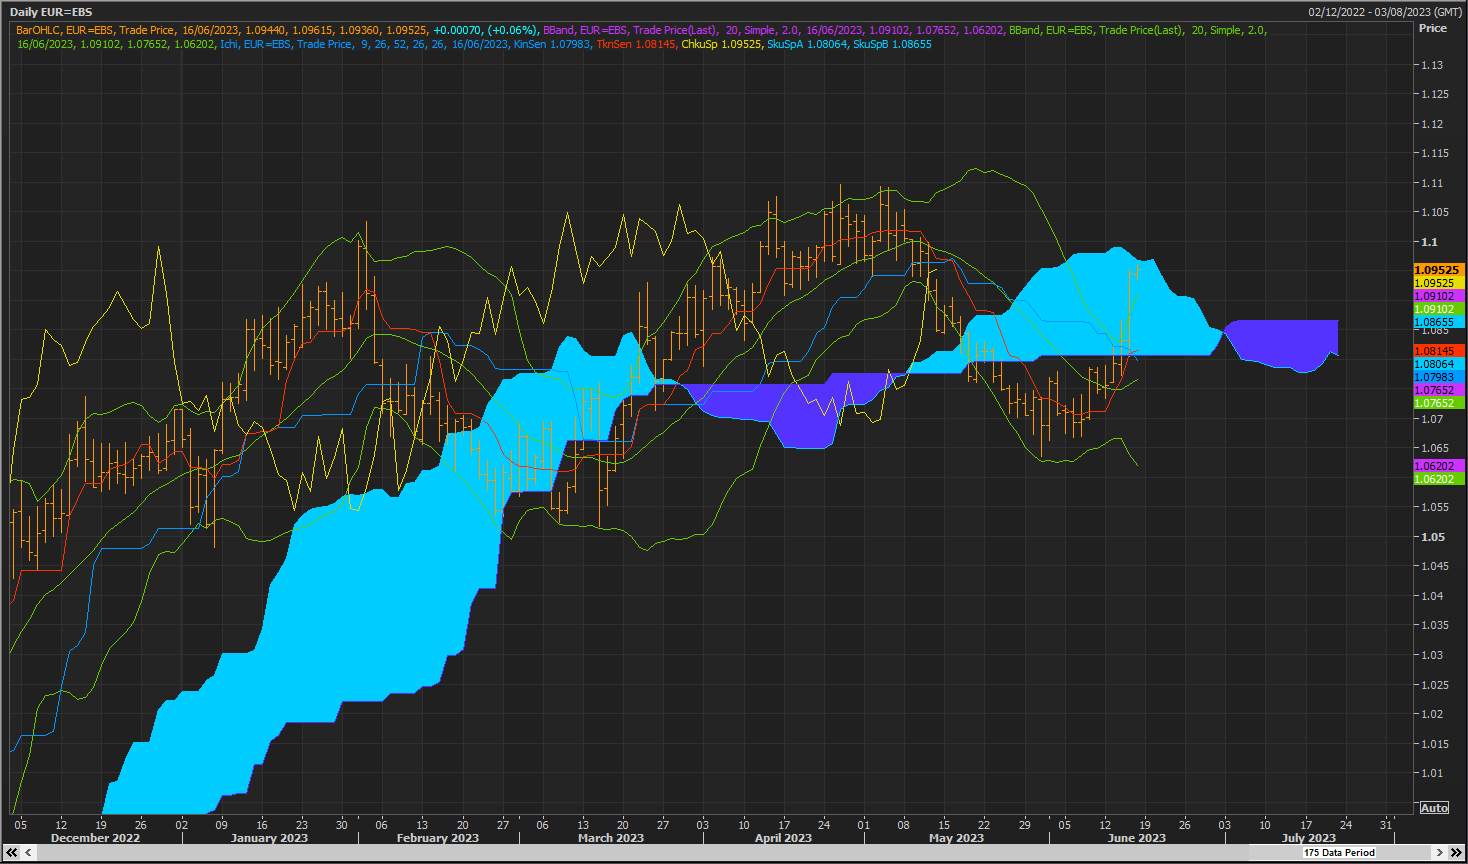Click the cyan 1.08064 Senkou A tag
The height and width of the screenshot is (864, 1468).
[x=1438, y=364]
